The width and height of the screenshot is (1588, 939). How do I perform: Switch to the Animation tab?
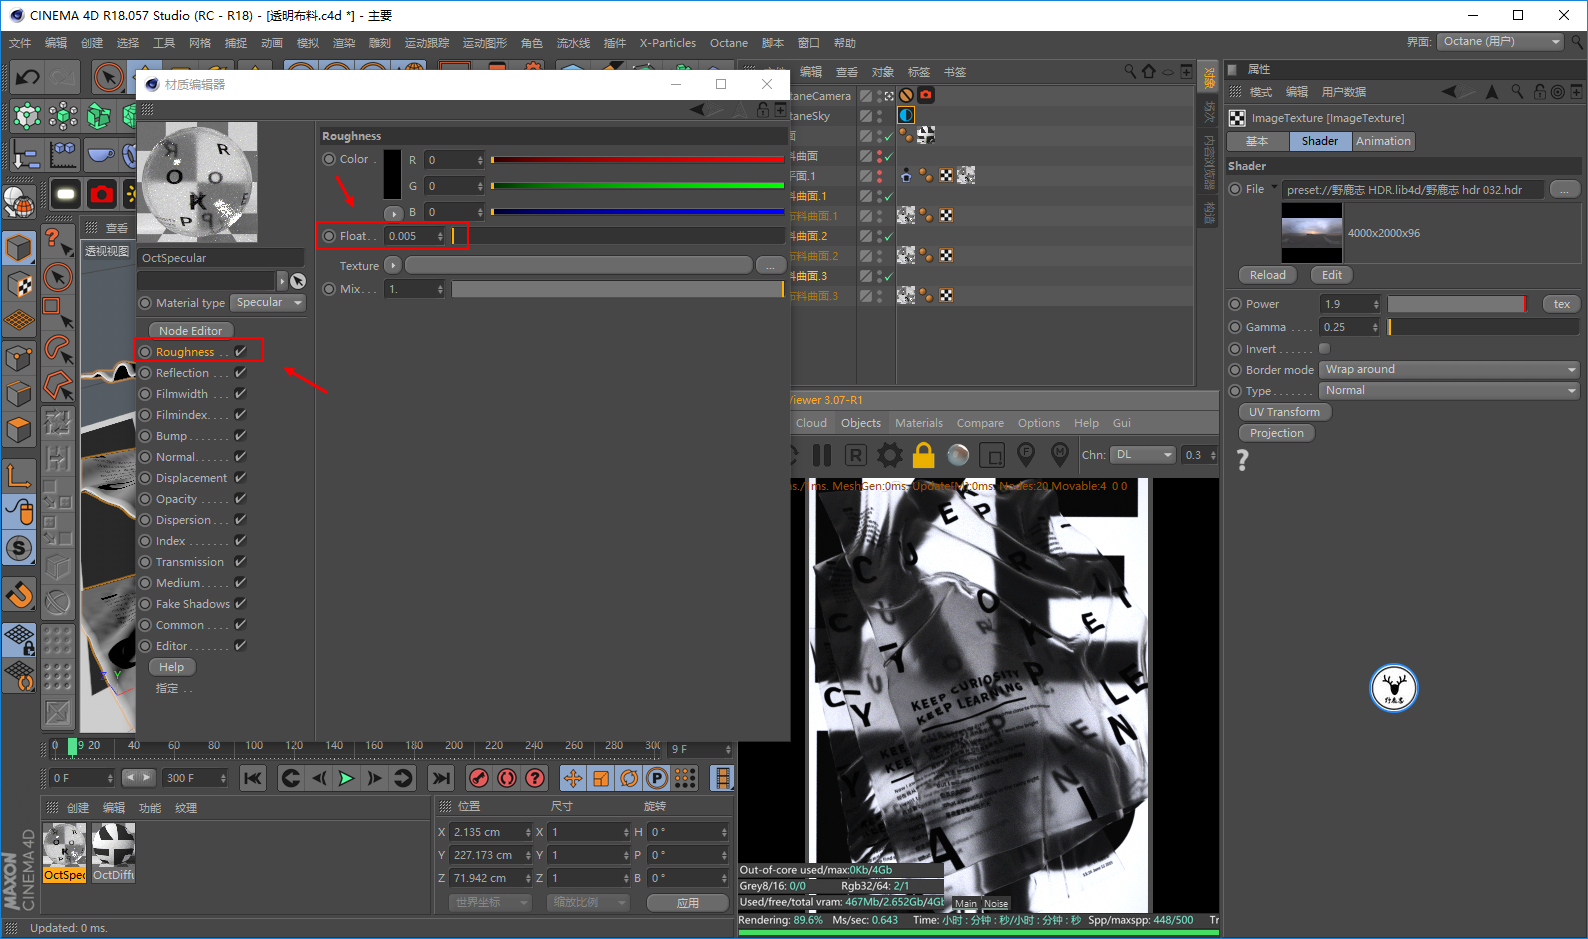point(1383,142)
